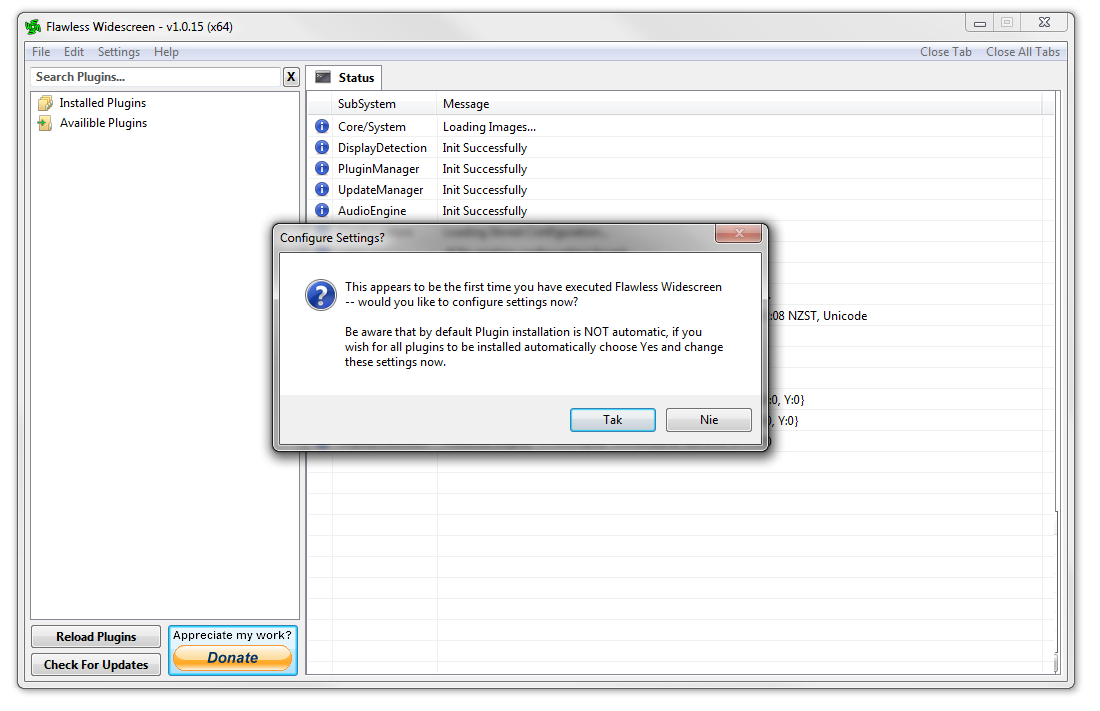Click the info icon beside DisplayDetection
Screen dimensions: 1100x711
click(322, 147)
